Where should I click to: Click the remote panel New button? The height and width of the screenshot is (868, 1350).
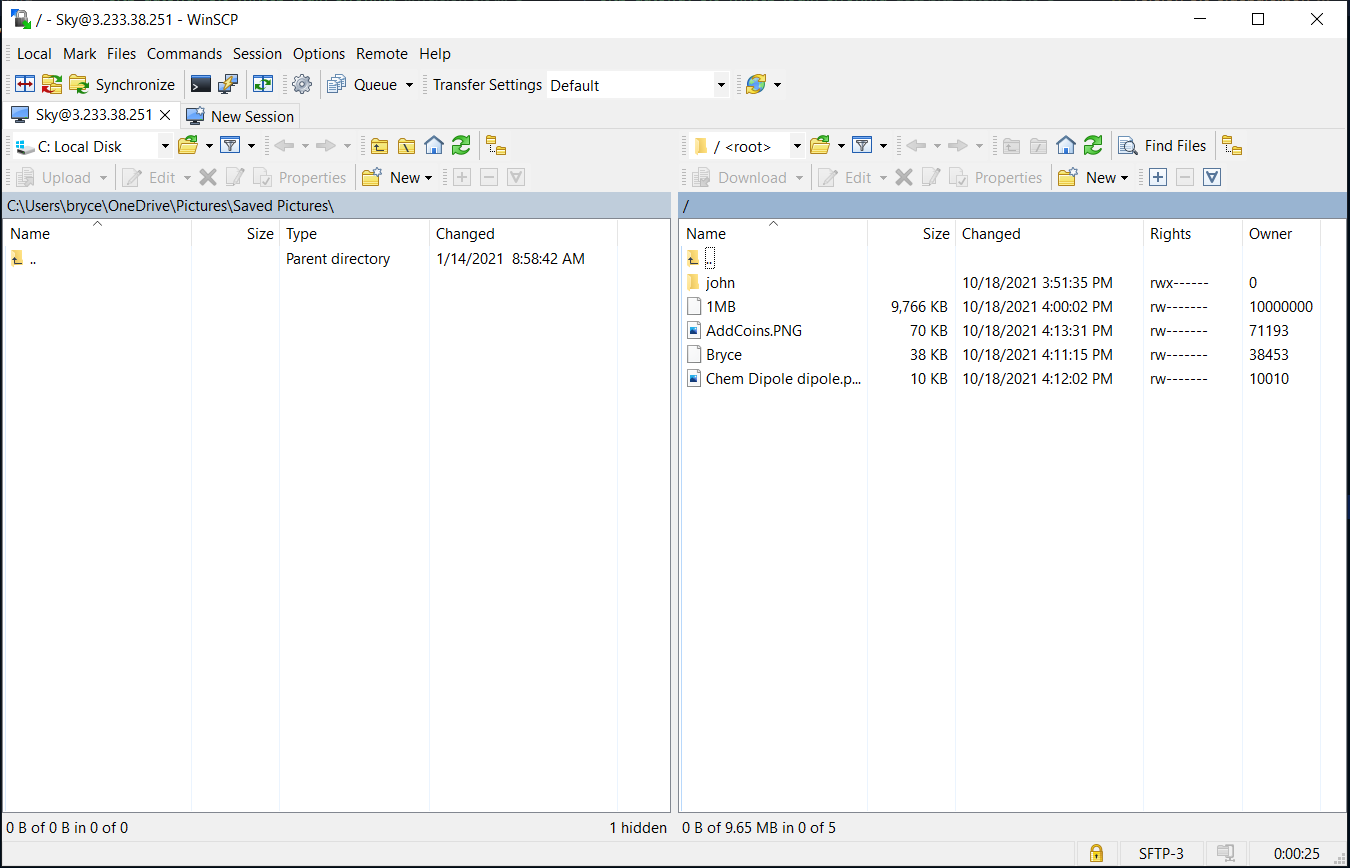pos(1094,178)
